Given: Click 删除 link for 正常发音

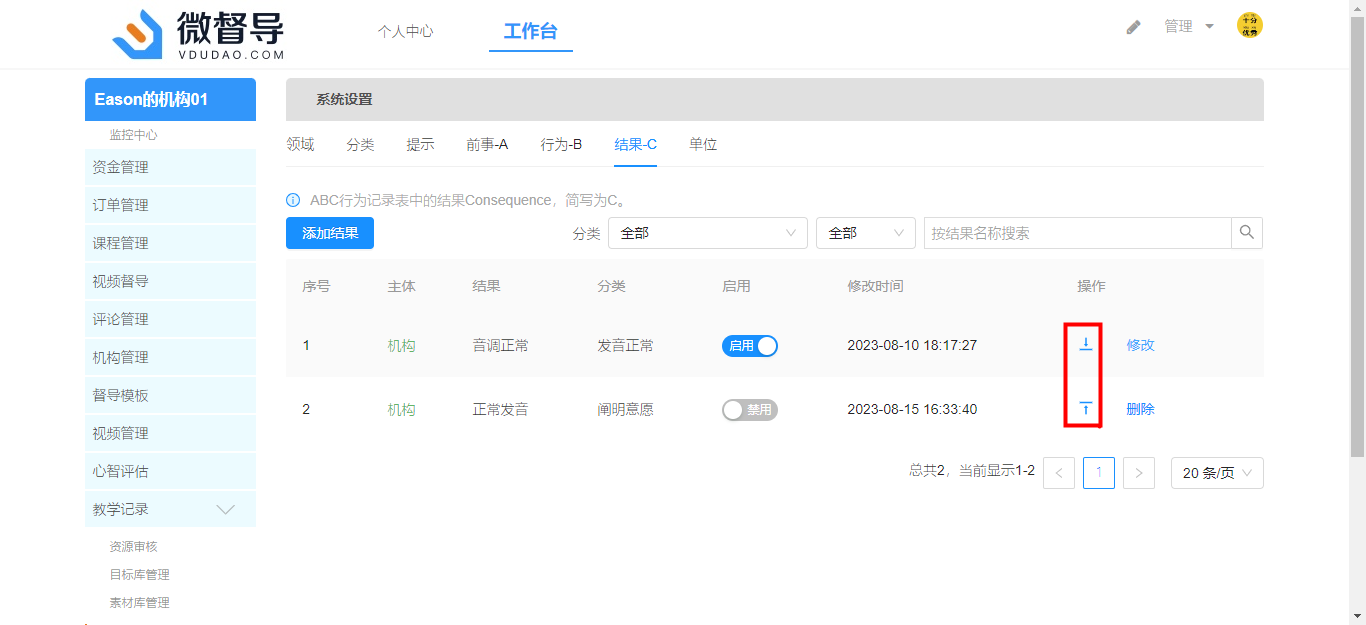Looking at the screenshot, I should coord(1140,409).
